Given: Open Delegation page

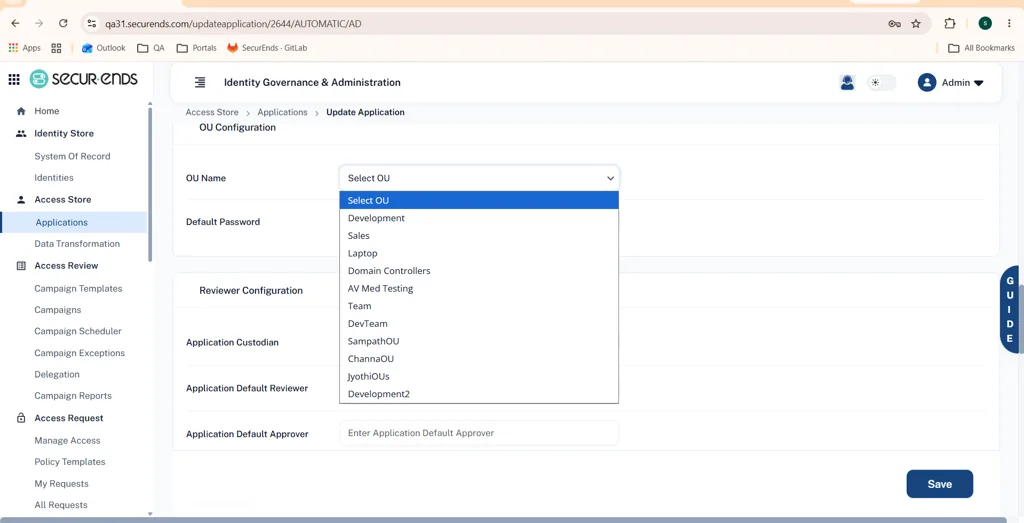Looking at the screenshot, I should [57, 374].
